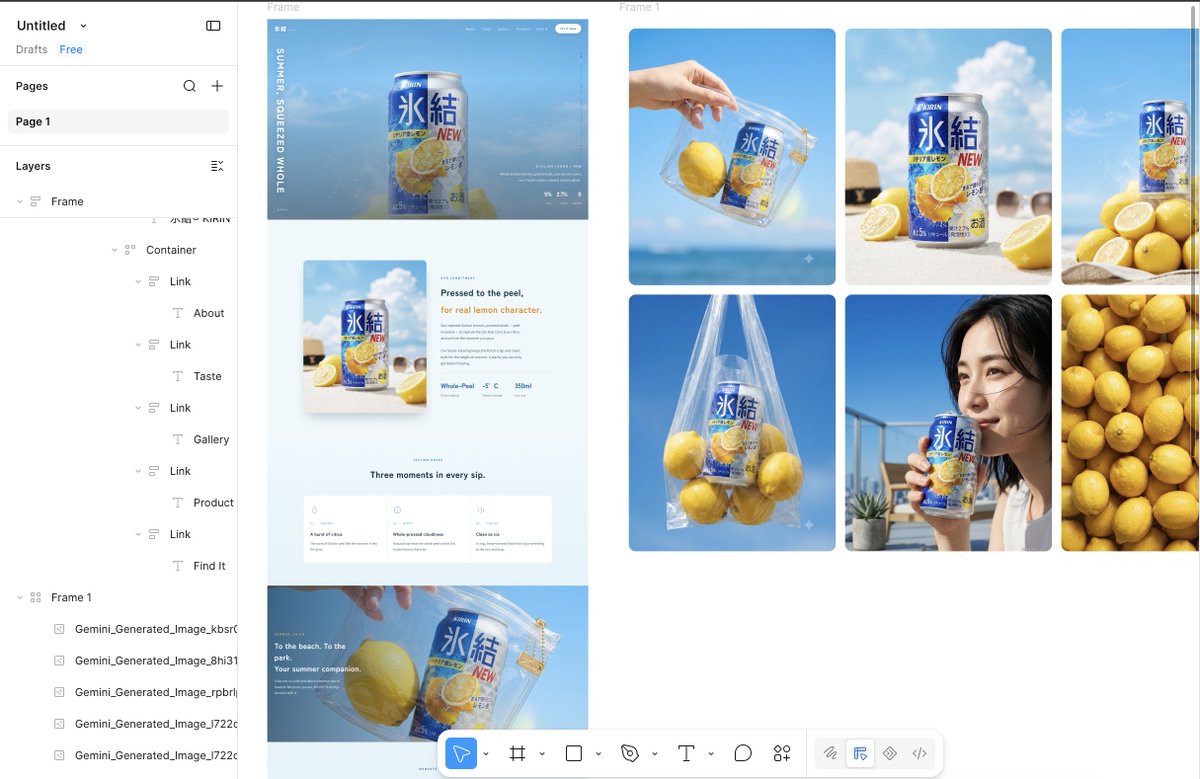Open the page search icon

coord(189,86)
